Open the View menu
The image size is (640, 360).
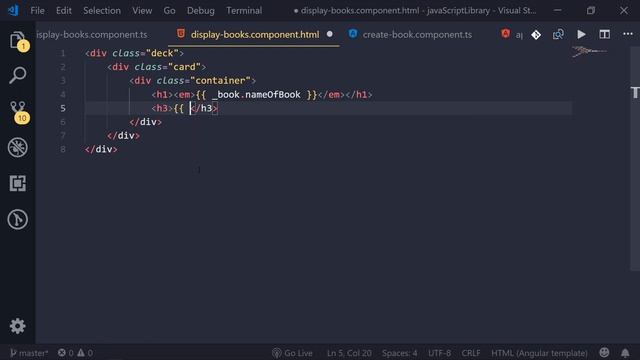142,11
